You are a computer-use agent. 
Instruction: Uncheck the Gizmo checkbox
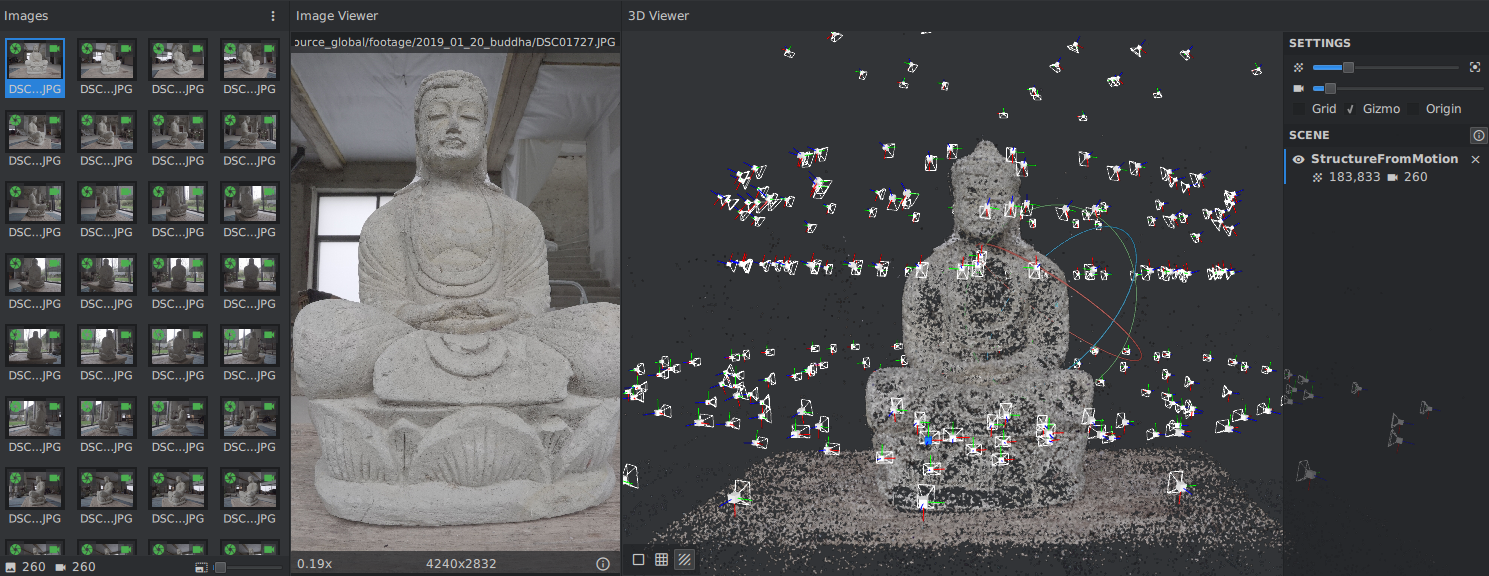(x=1350, y=109)
